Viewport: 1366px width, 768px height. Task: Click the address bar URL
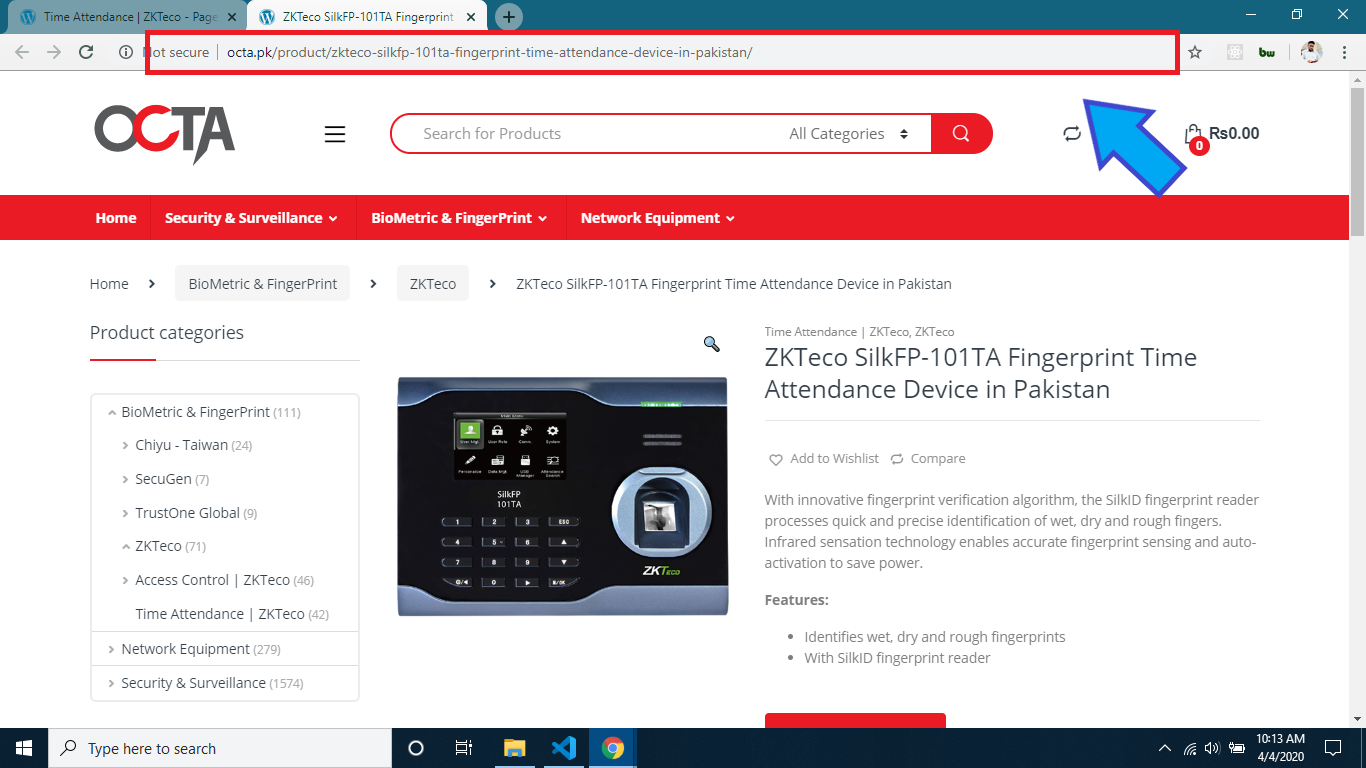(x=490, y=52)
